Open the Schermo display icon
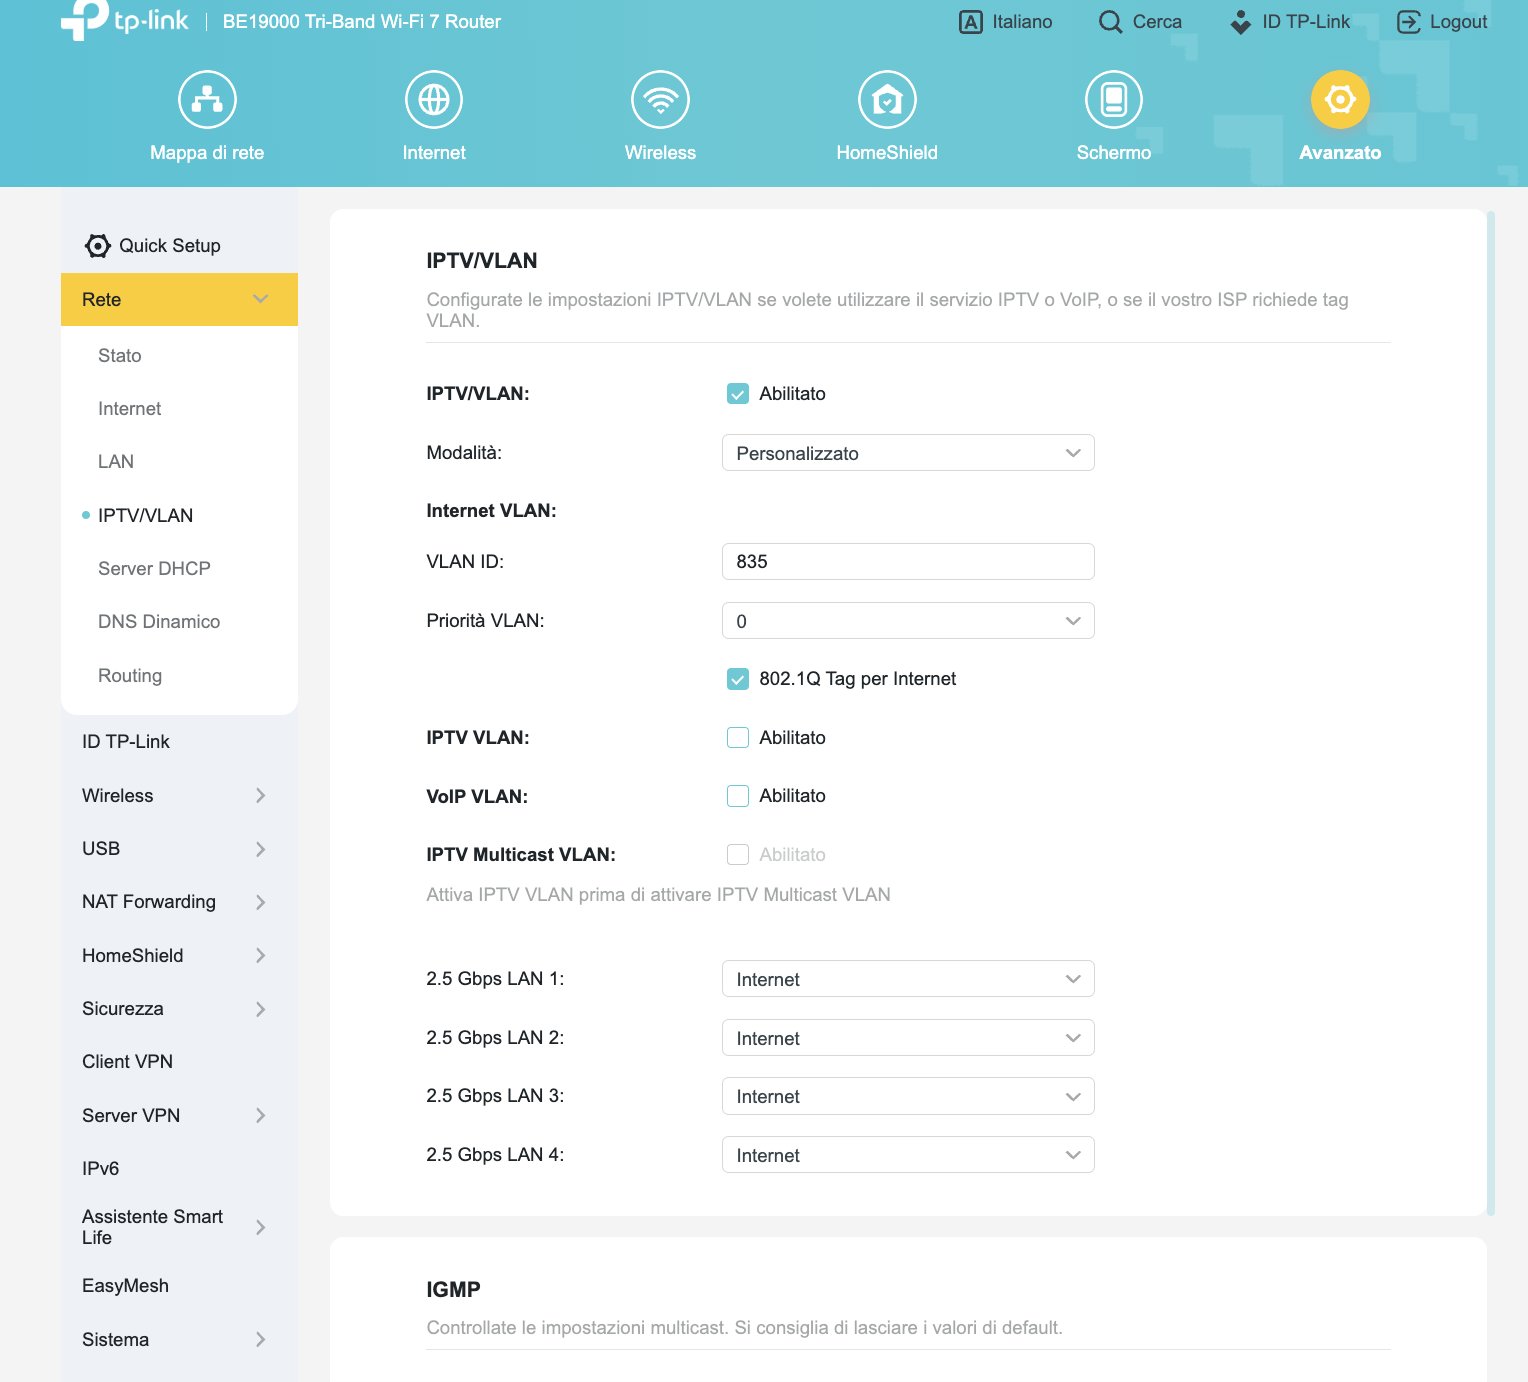Viewport: 1528px width, 1382px height. (1113, 100)
